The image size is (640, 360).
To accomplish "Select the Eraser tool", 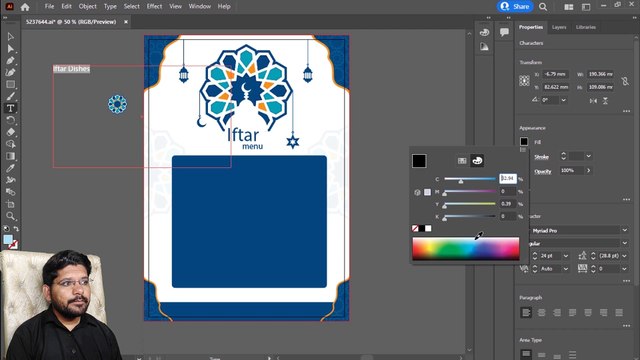I will 11,132.
